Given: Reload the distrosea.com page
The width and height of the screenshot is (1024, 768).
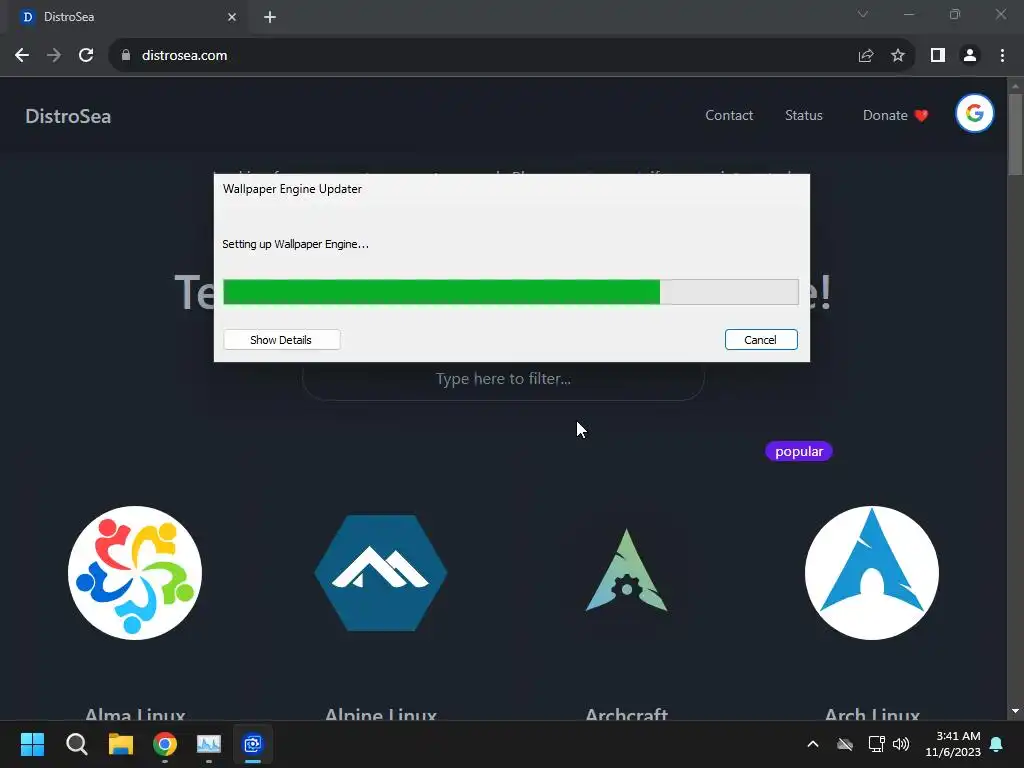Looking at the screenshot, I should 86,56.
